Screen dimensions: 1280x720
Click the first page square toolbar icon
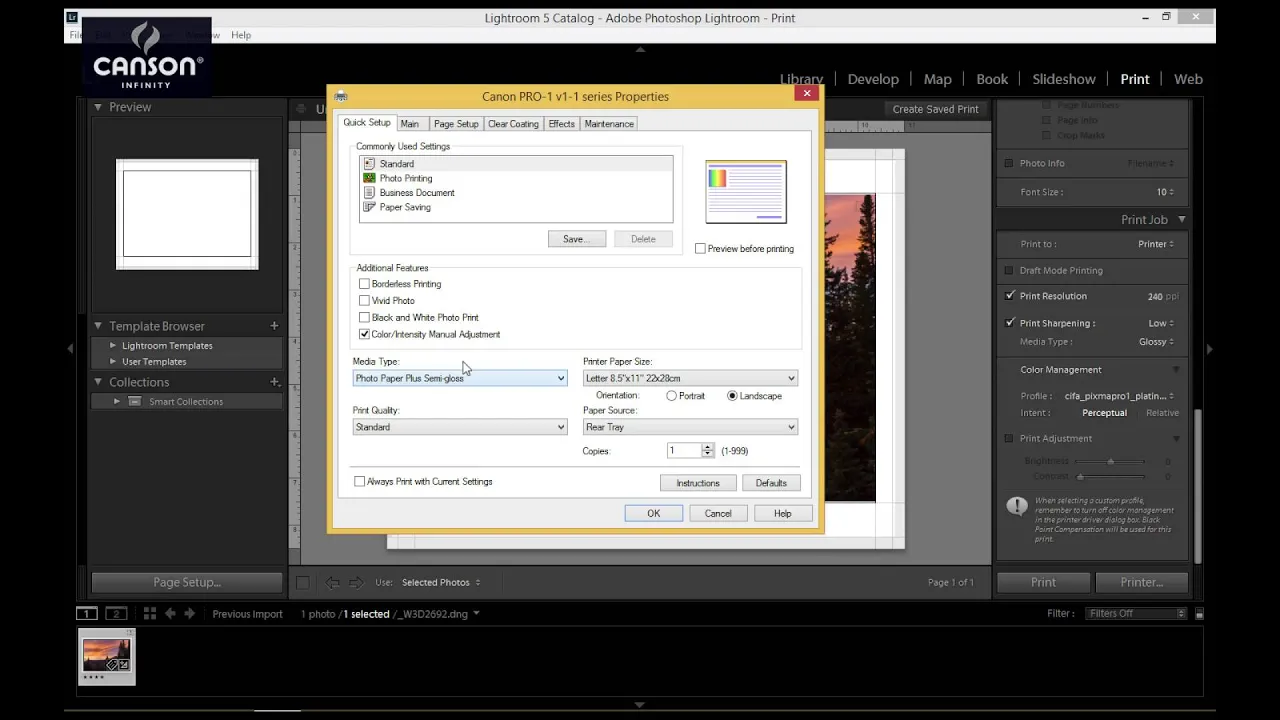click(x=303, y=582)
